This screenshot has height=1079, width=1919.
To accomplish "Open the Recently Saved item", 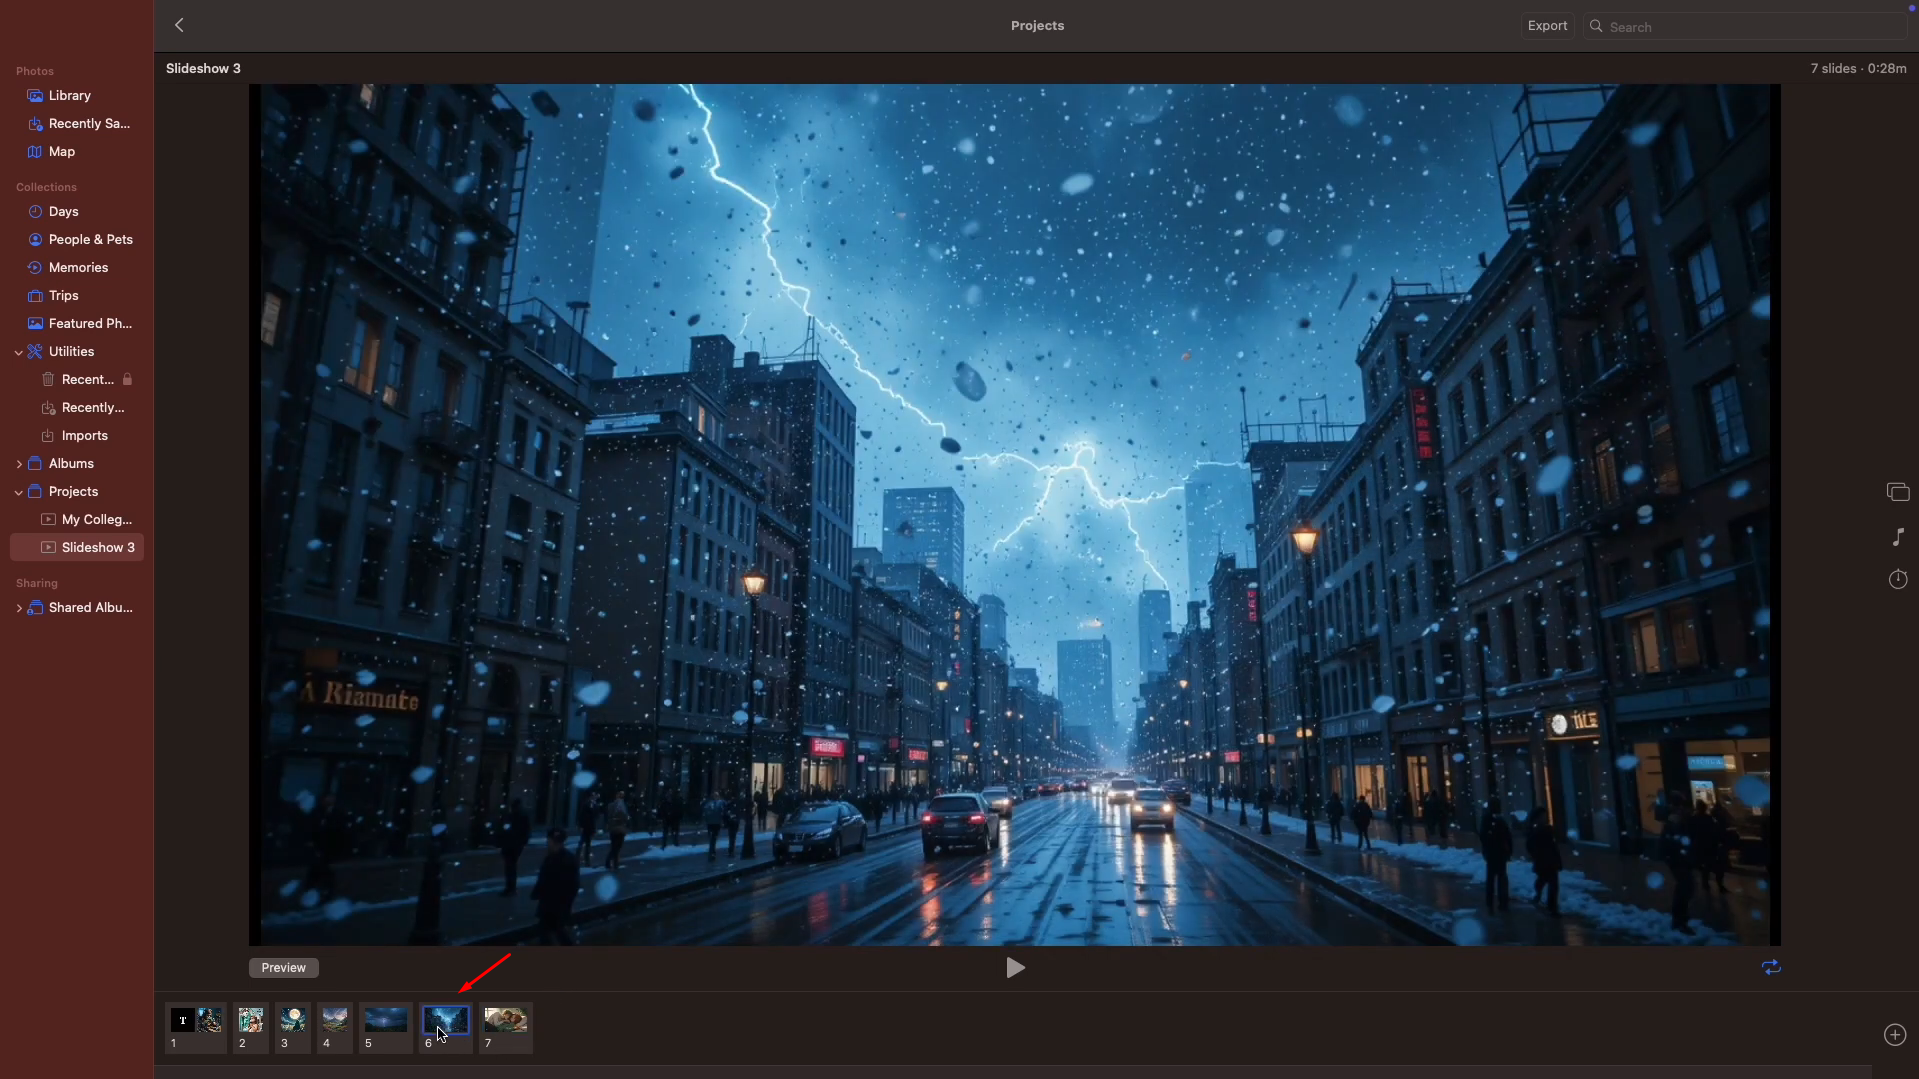I will coord(77,124).
